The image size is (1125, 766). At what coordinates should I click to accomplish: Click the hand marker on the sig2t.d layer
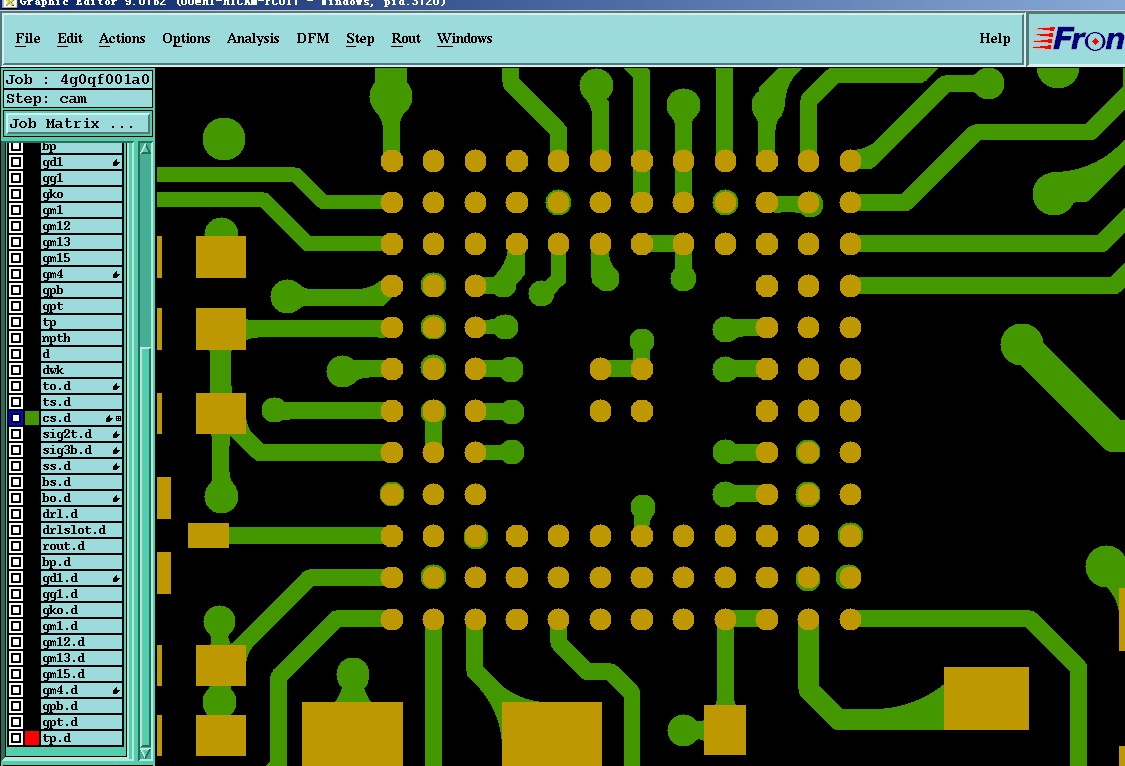click(x=116, y=435)
